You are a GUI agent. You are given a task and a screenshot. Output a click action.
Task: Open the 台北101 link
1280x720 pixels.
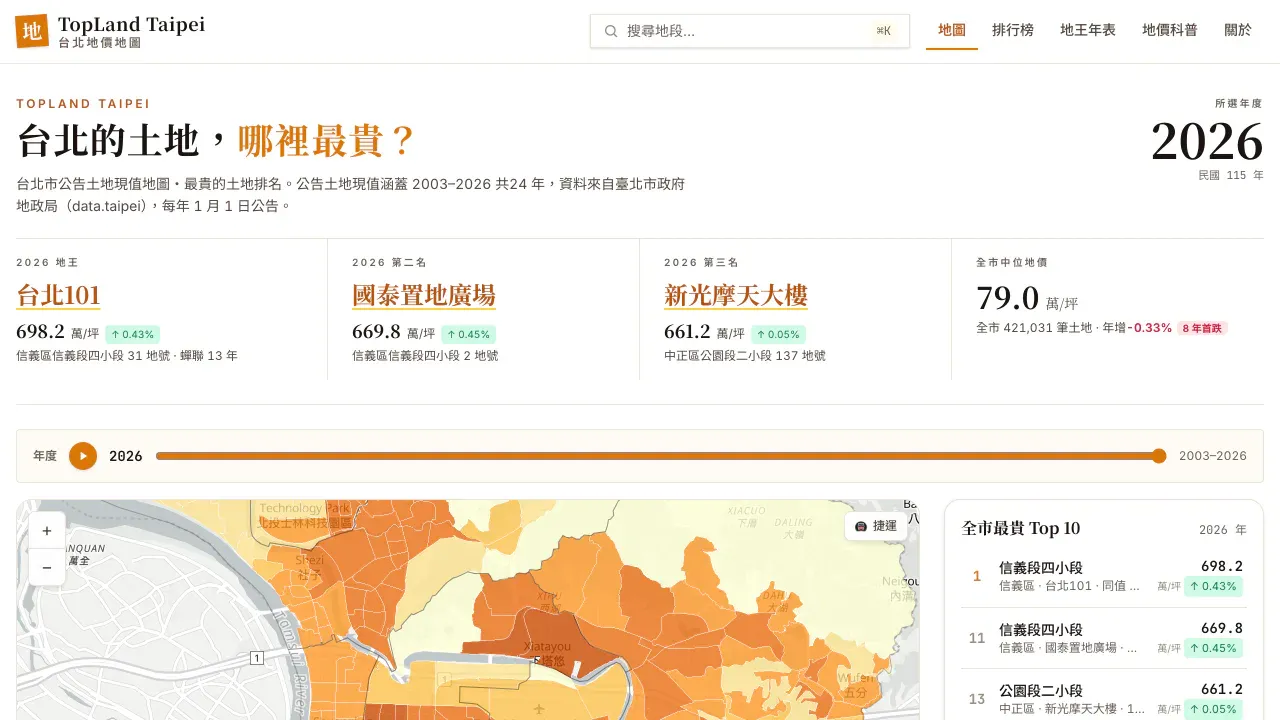point(58,296)
